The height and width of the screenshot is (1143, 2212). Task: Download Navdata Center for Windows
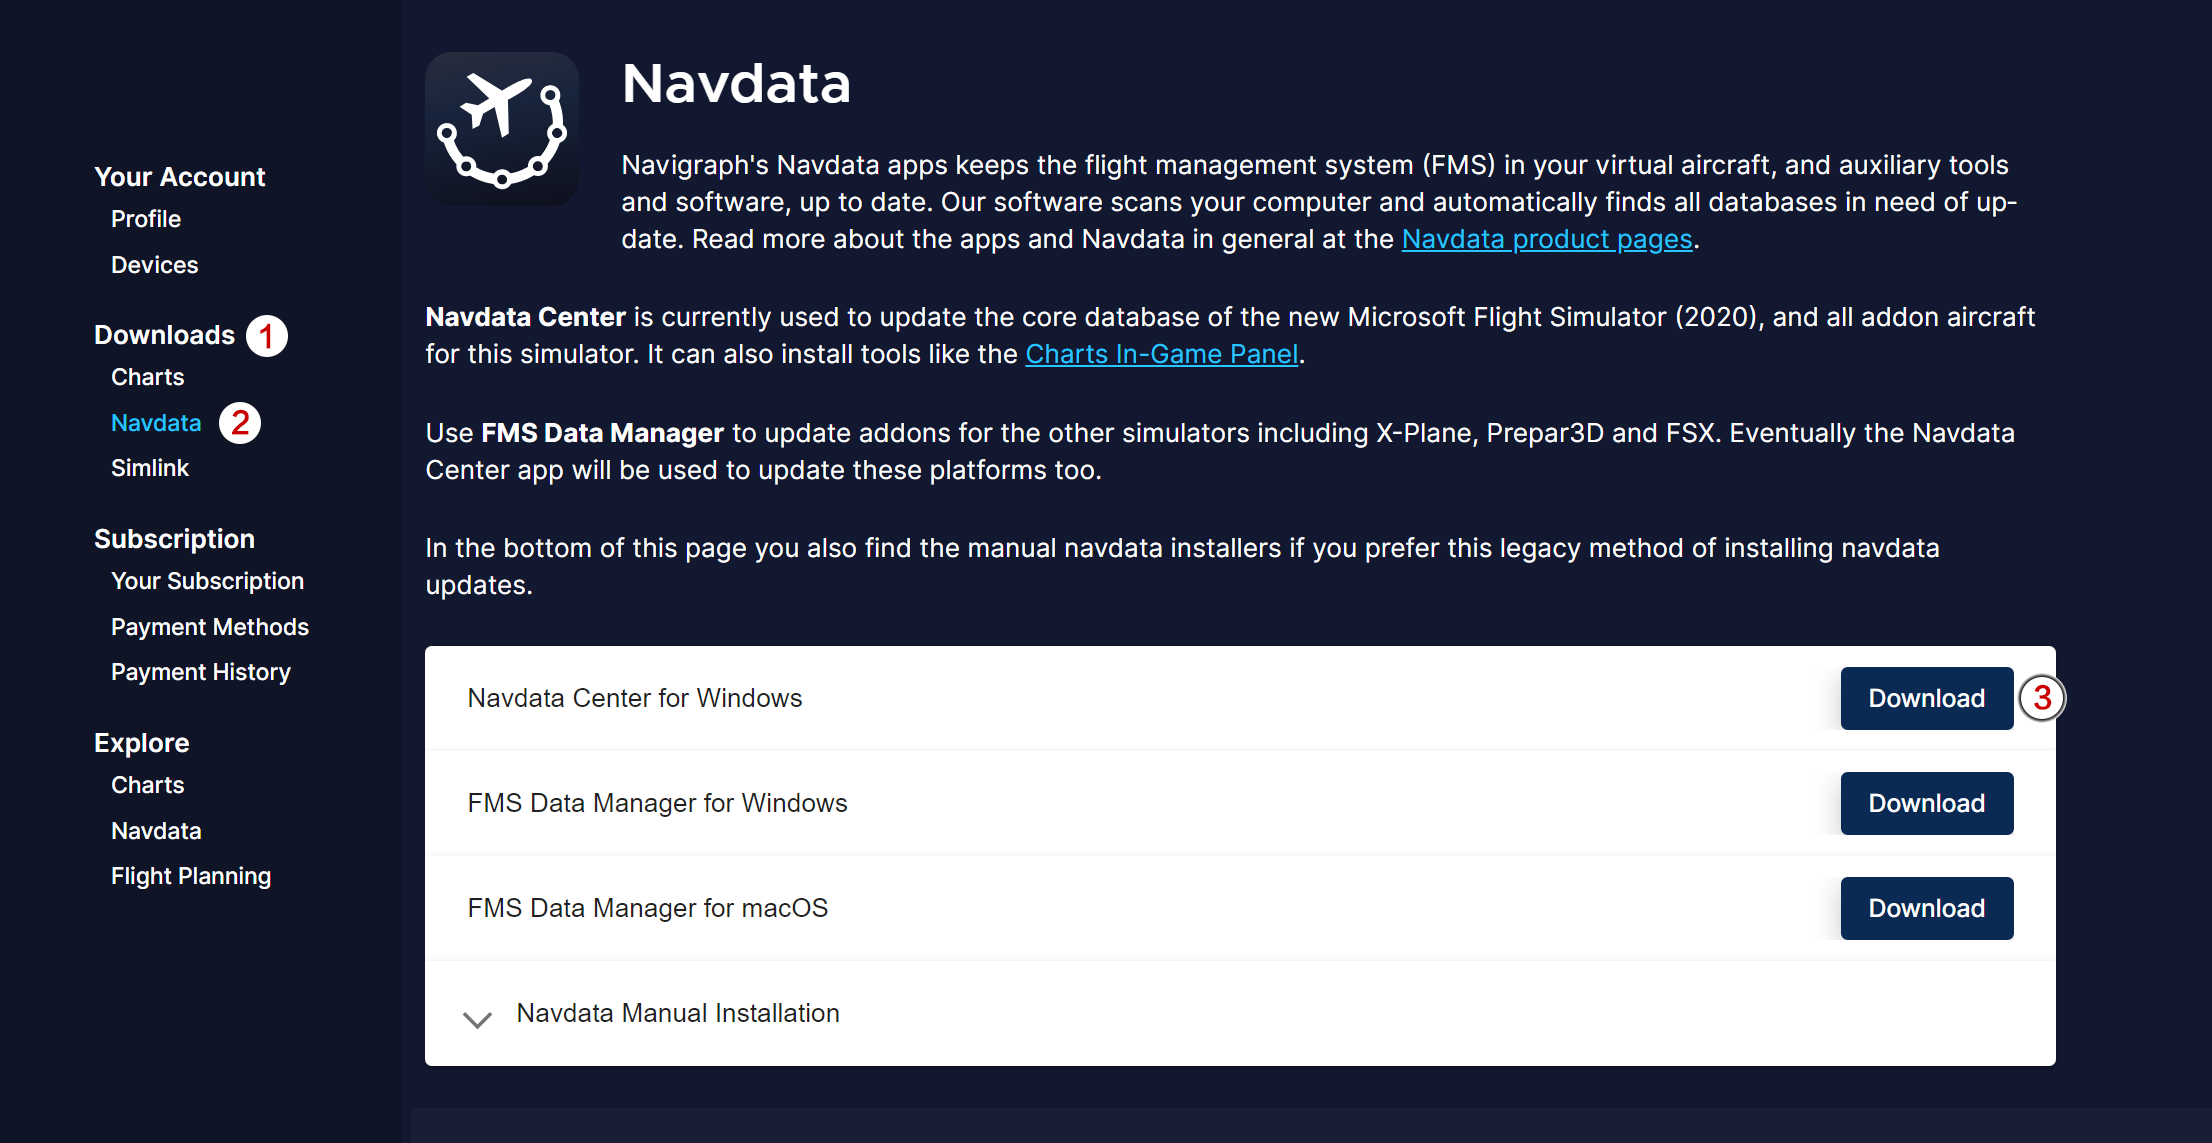tap(1925, 698)
